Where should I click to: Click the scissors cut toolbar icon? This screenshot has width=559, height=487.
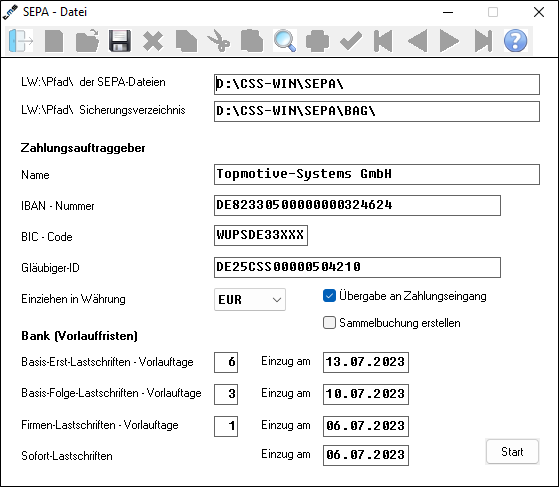(219, 41)
